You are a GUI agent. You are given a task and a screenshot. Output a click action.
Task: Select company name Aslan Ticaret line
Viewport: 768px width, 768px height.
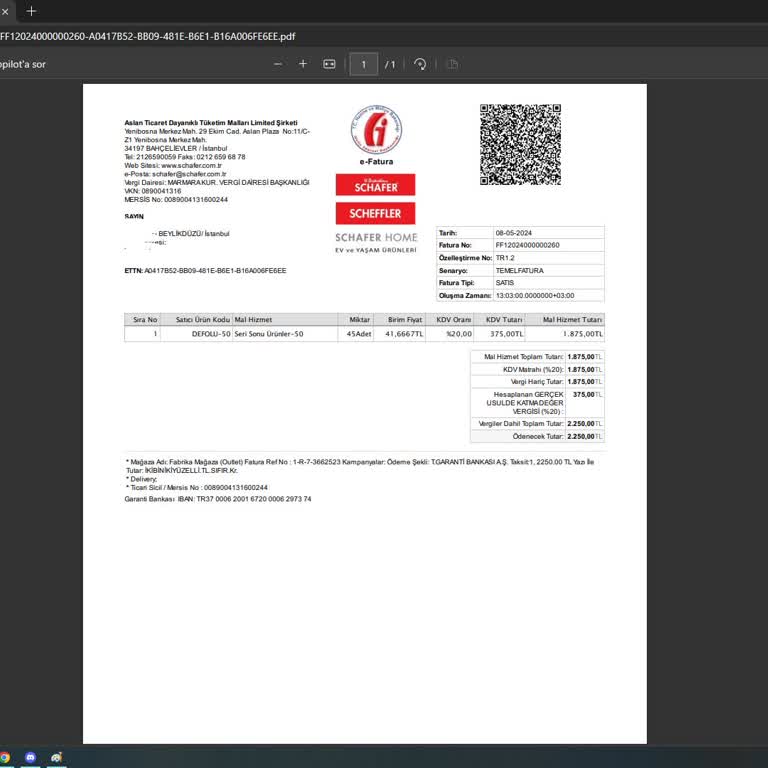[211, 123]
